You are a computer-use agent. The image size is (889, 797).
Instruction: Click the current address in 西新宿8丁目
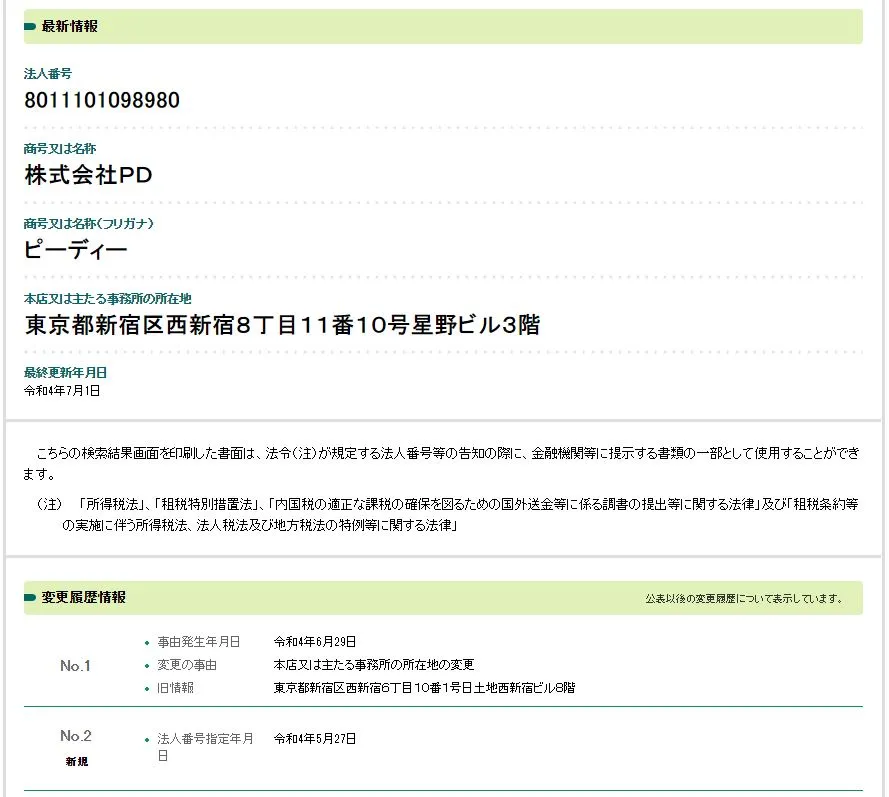(282, 325)
